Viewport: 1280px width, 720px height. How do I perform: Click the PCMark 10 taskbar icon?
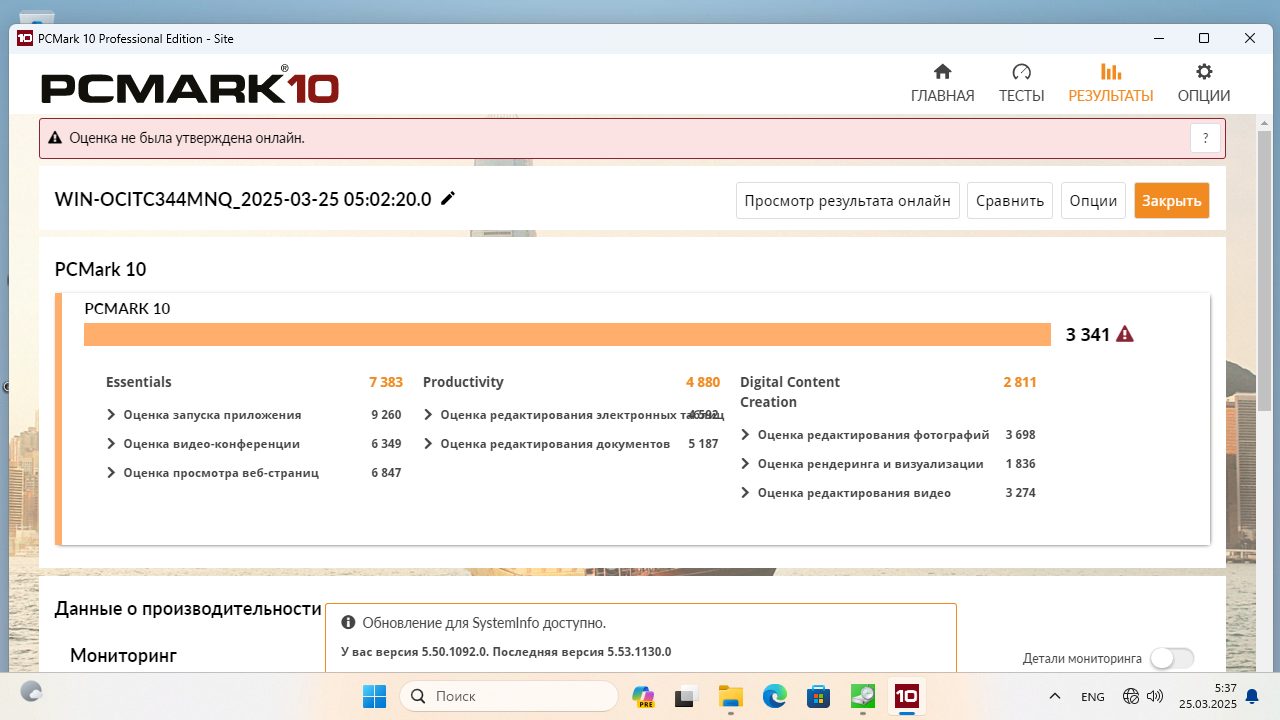[x=906, y=696]
